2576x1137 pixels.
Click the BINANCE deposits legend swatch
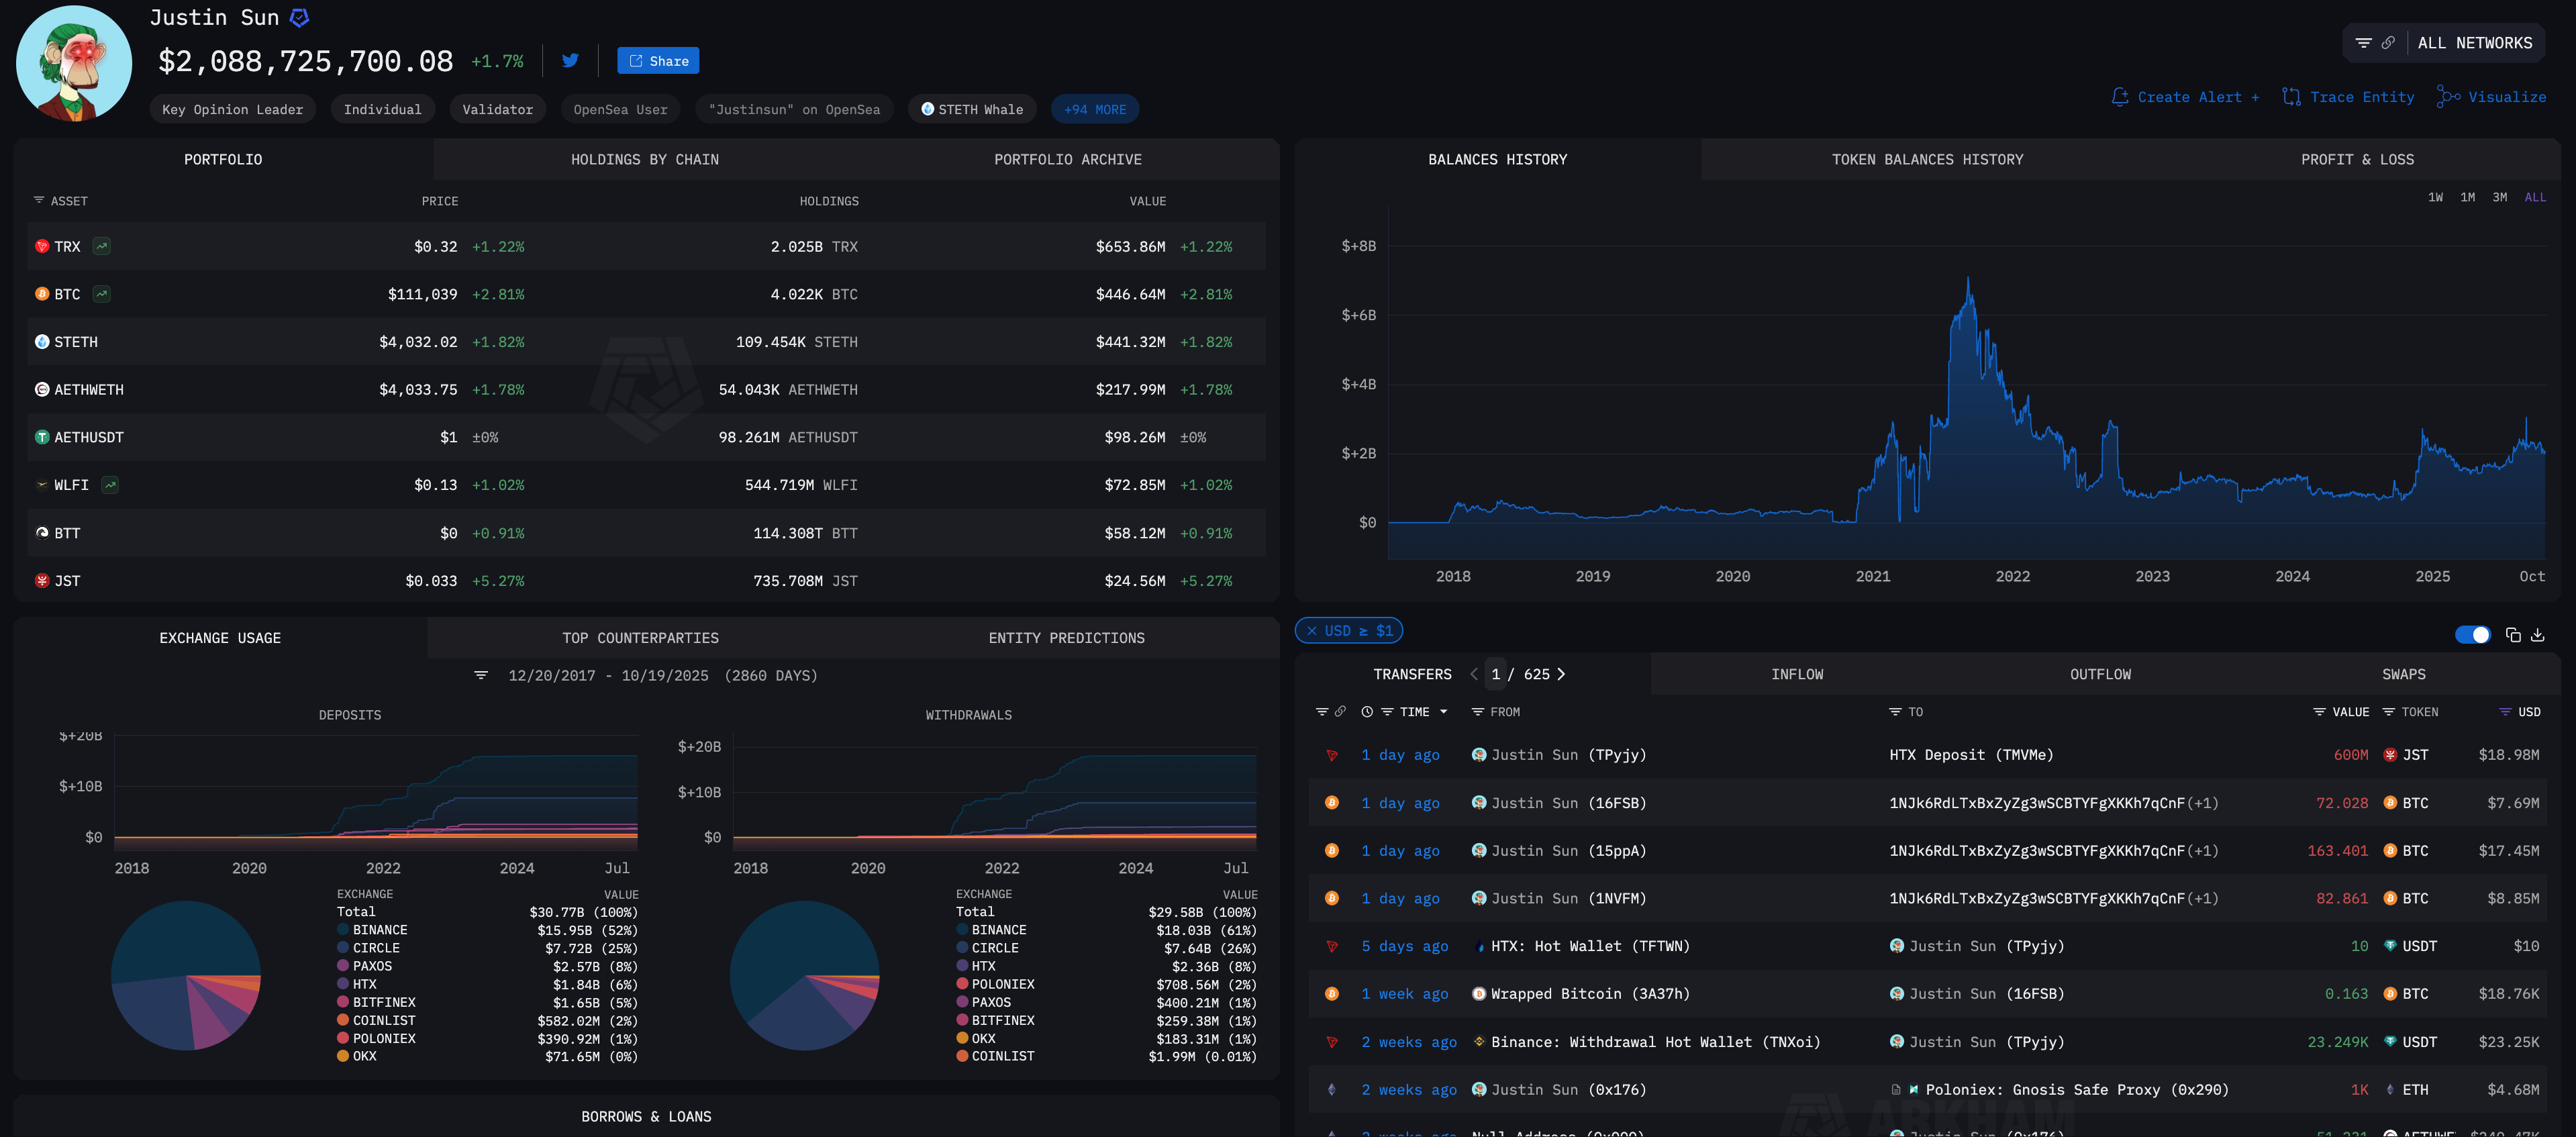[343, 930]
